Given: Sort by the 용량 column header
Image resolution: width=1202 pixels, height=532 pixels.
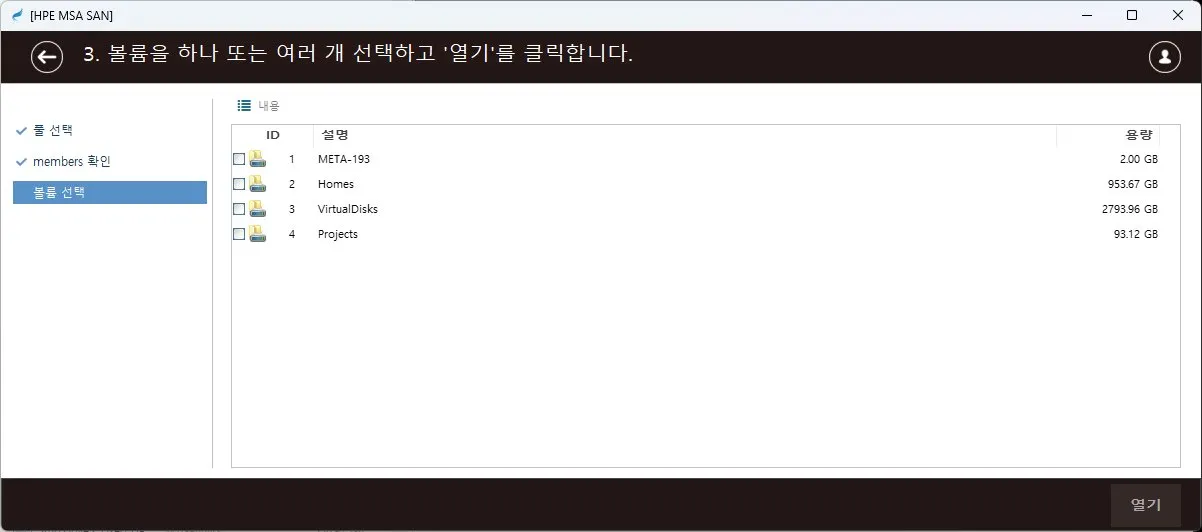Looking at the screenshot, I should pyautogui.click(x=1109, y=135).
